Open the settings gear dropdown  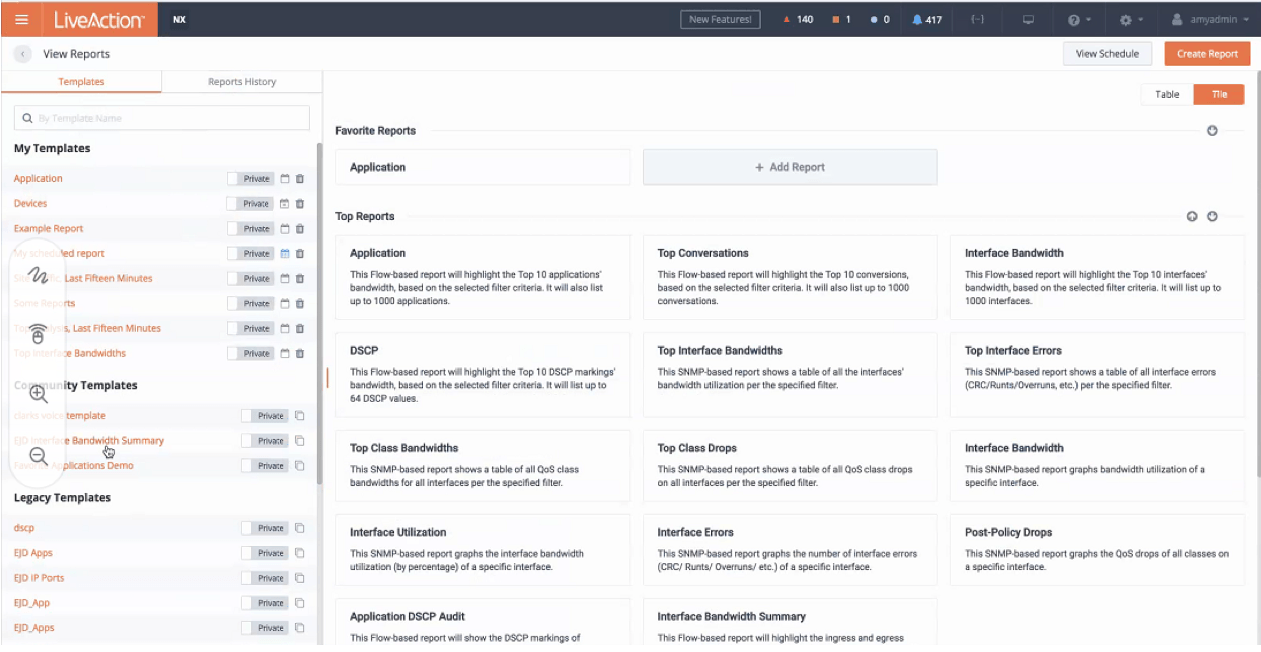click(x=1131, y=19)
